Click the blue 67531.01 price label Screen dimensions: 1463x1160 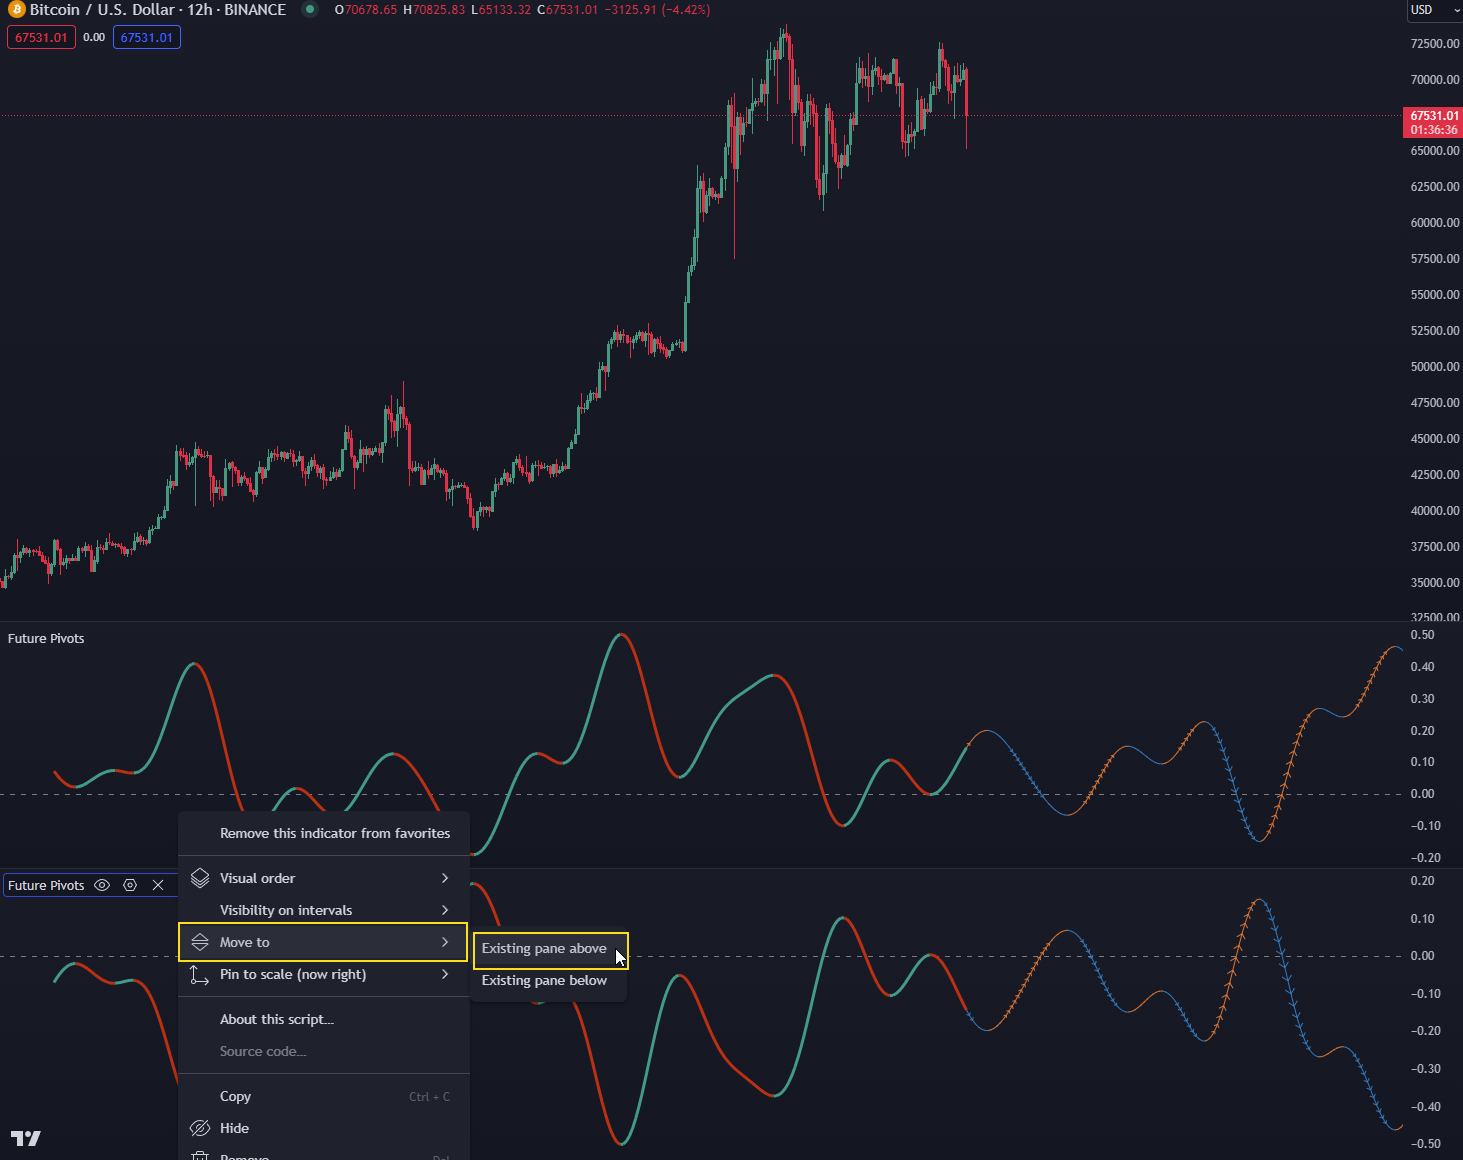[x=147, y=37]
